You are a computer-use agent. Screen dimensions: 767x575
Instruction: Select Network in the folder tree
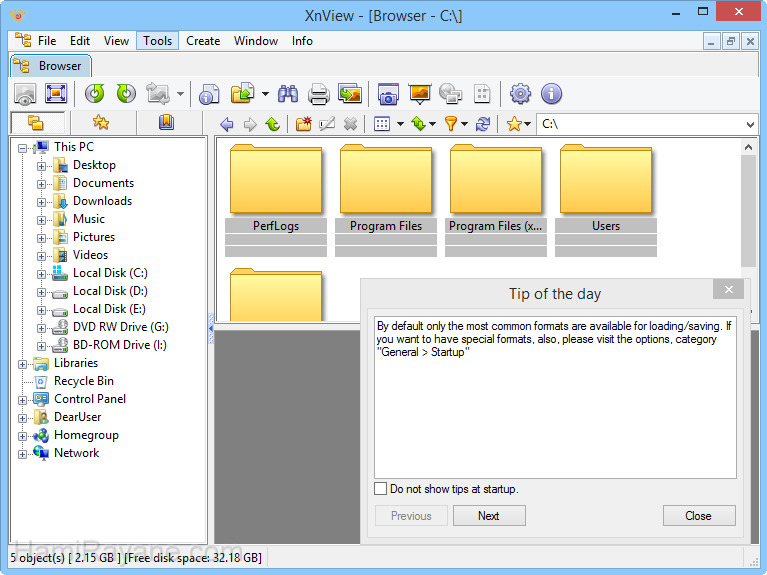[76, 453]
